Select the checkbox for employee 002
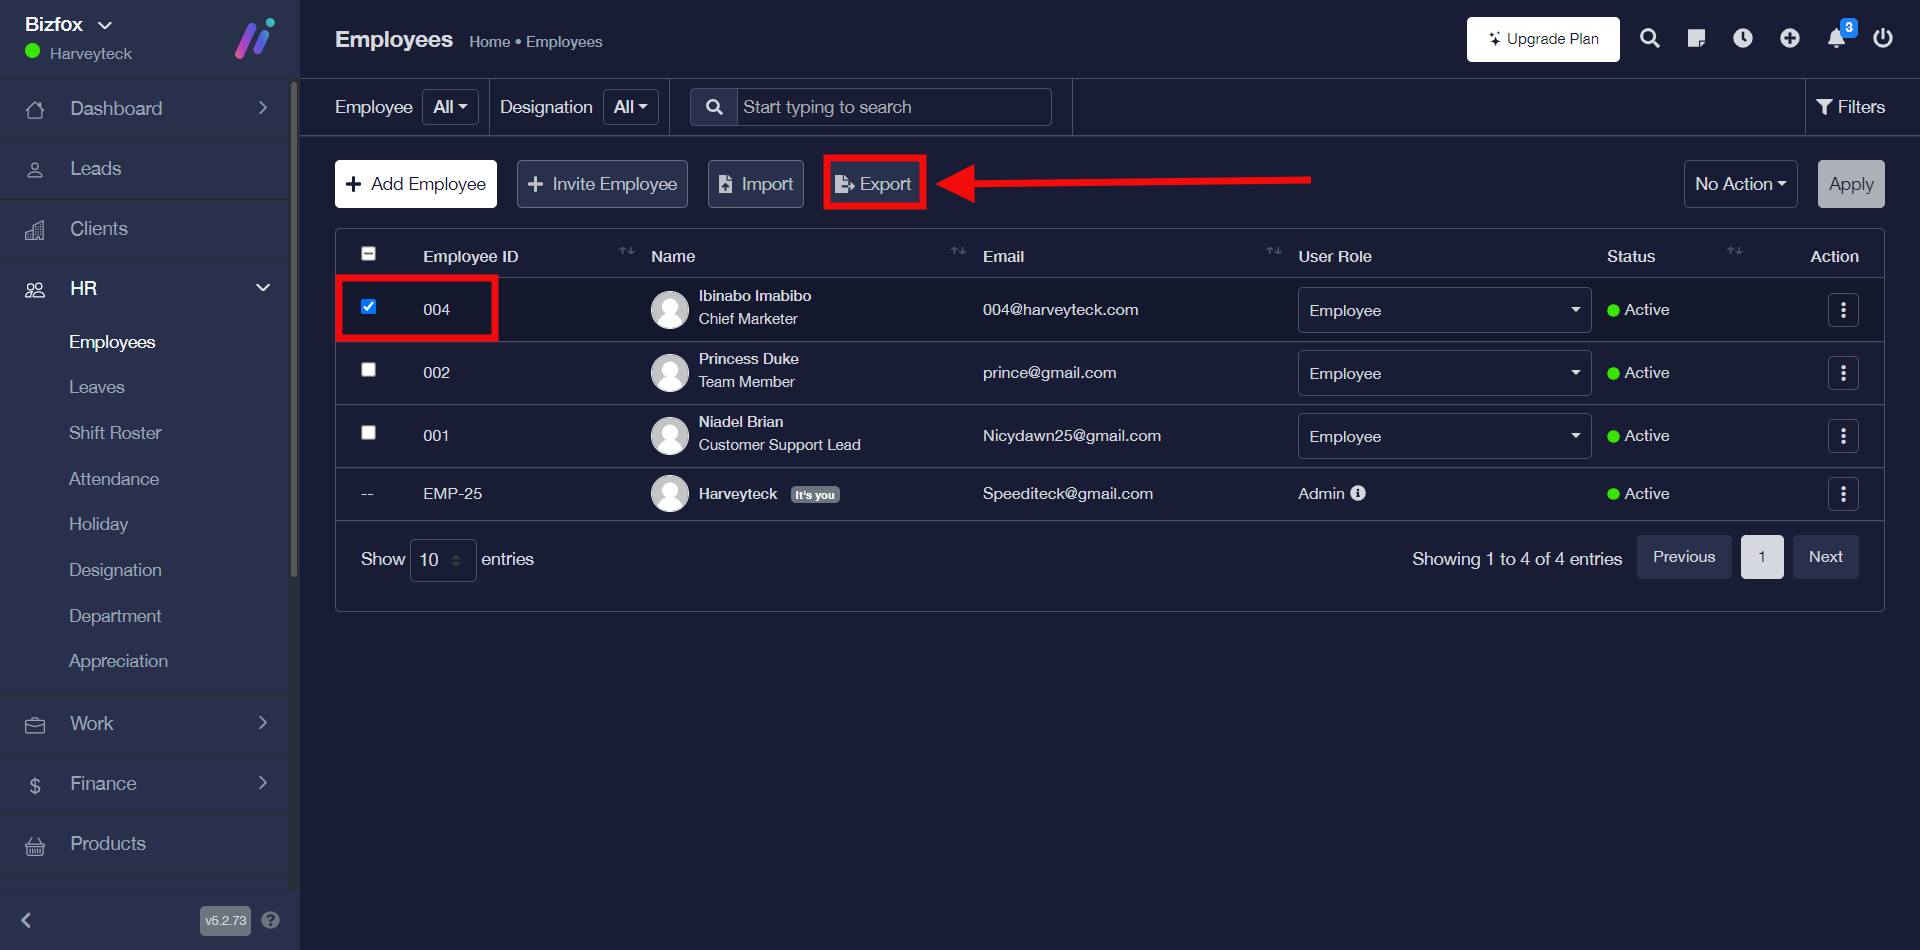 (368, 370)
